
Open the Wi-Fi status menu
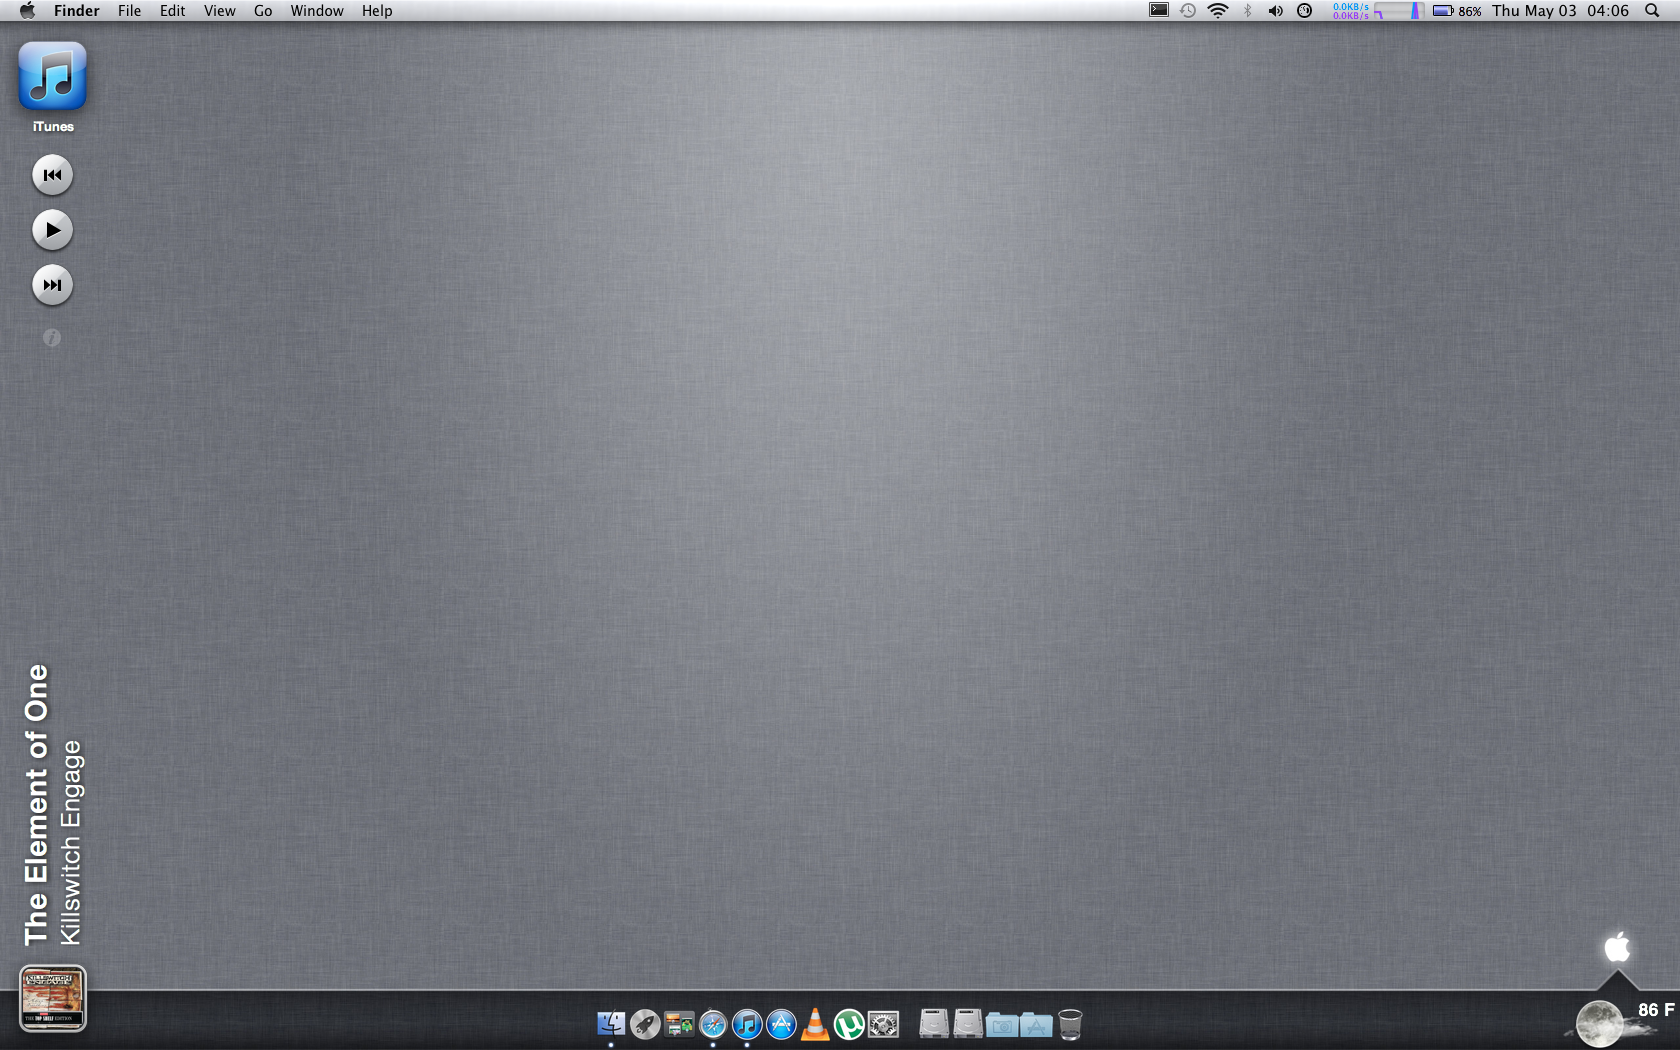pyautogui.click(x=1218, y=11)
